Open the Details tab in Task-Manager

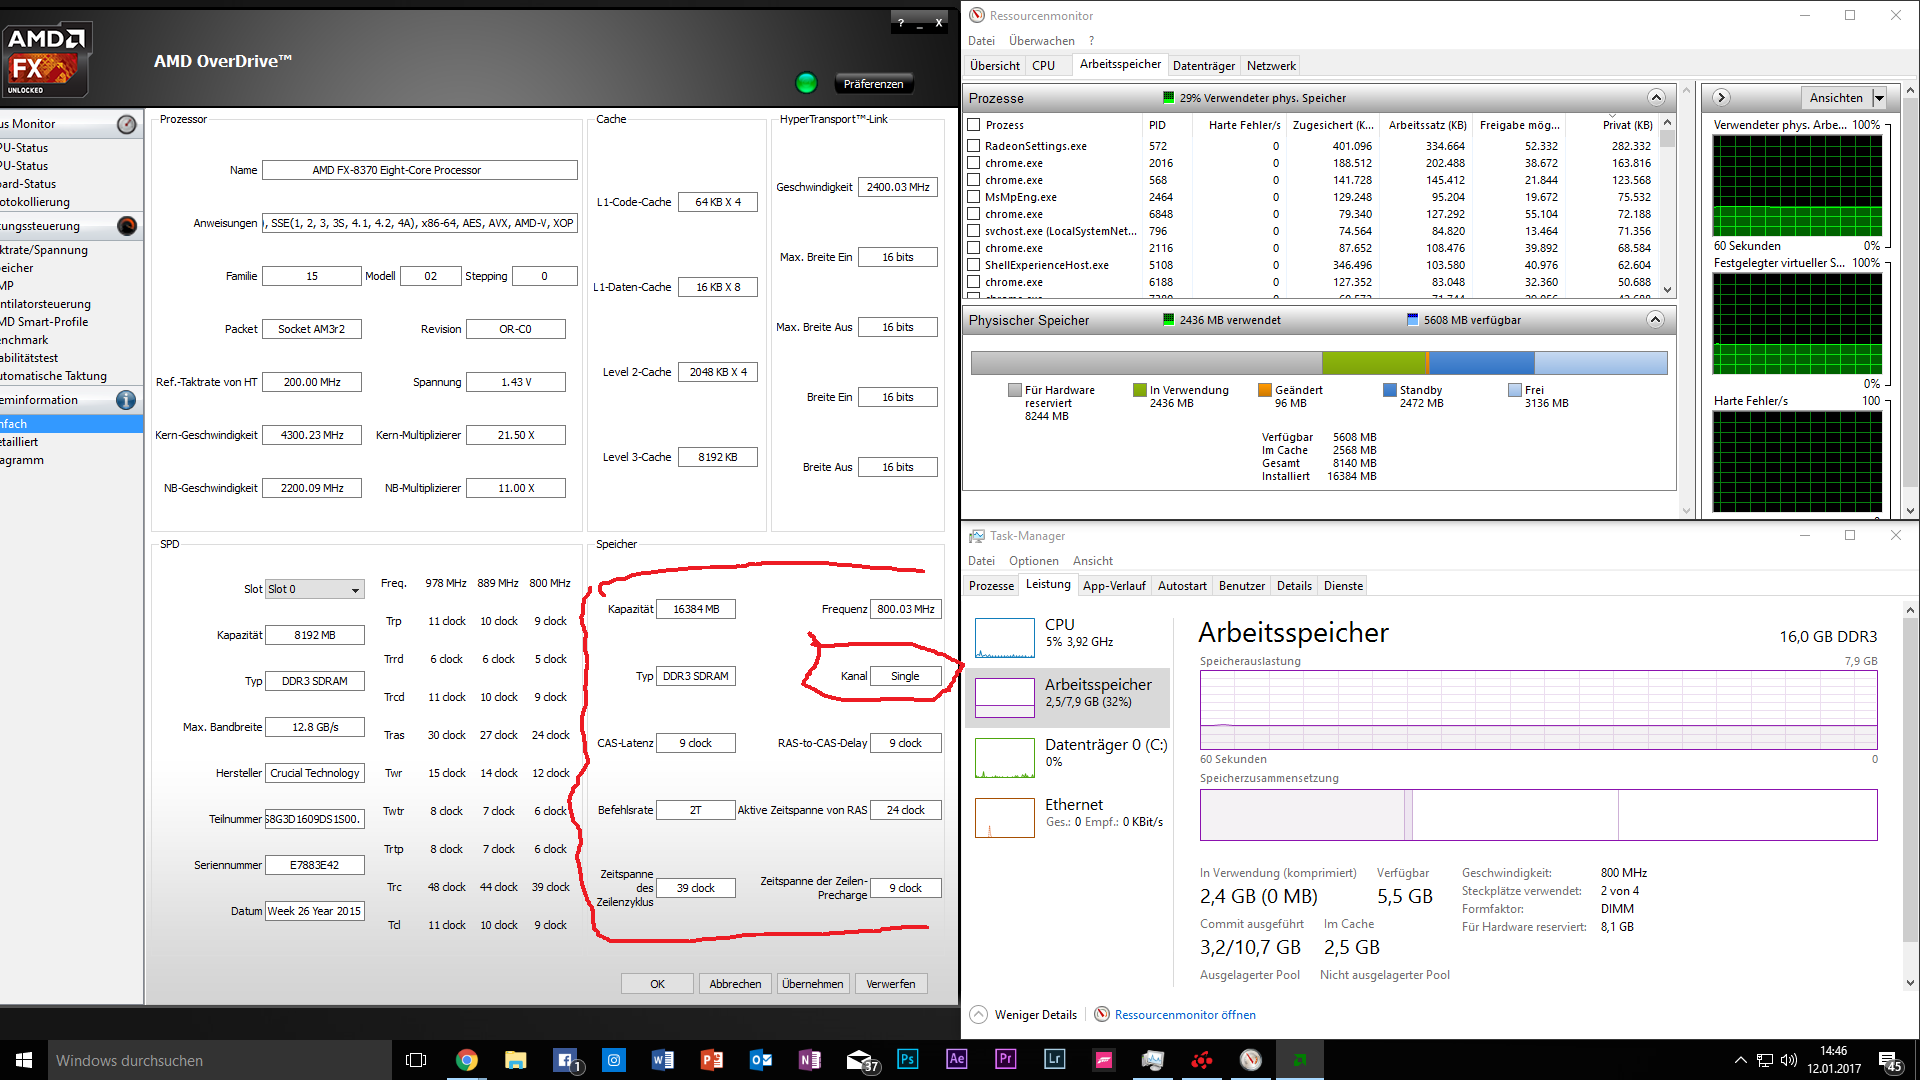[x=1293, y=586]
